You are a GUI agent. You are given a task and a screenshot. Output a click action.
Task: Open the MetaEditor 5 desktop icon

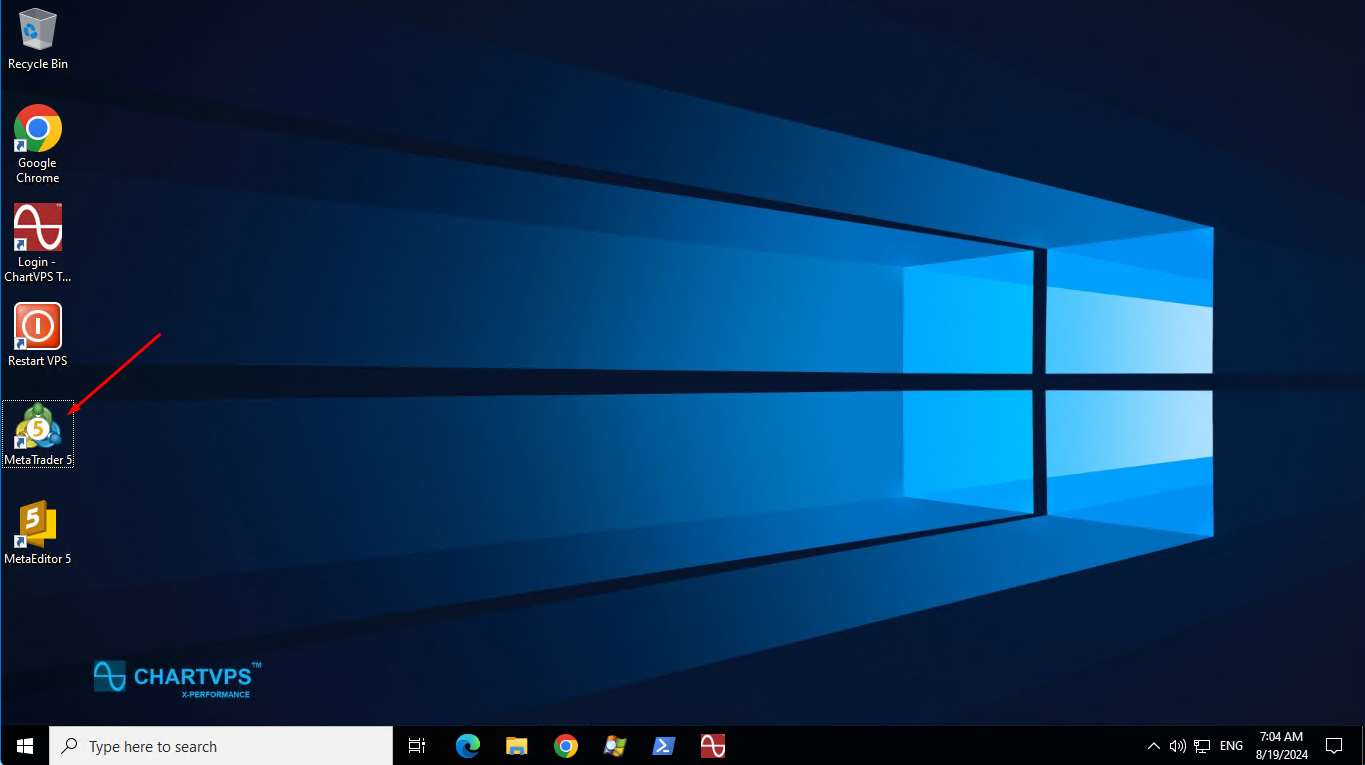38,526
